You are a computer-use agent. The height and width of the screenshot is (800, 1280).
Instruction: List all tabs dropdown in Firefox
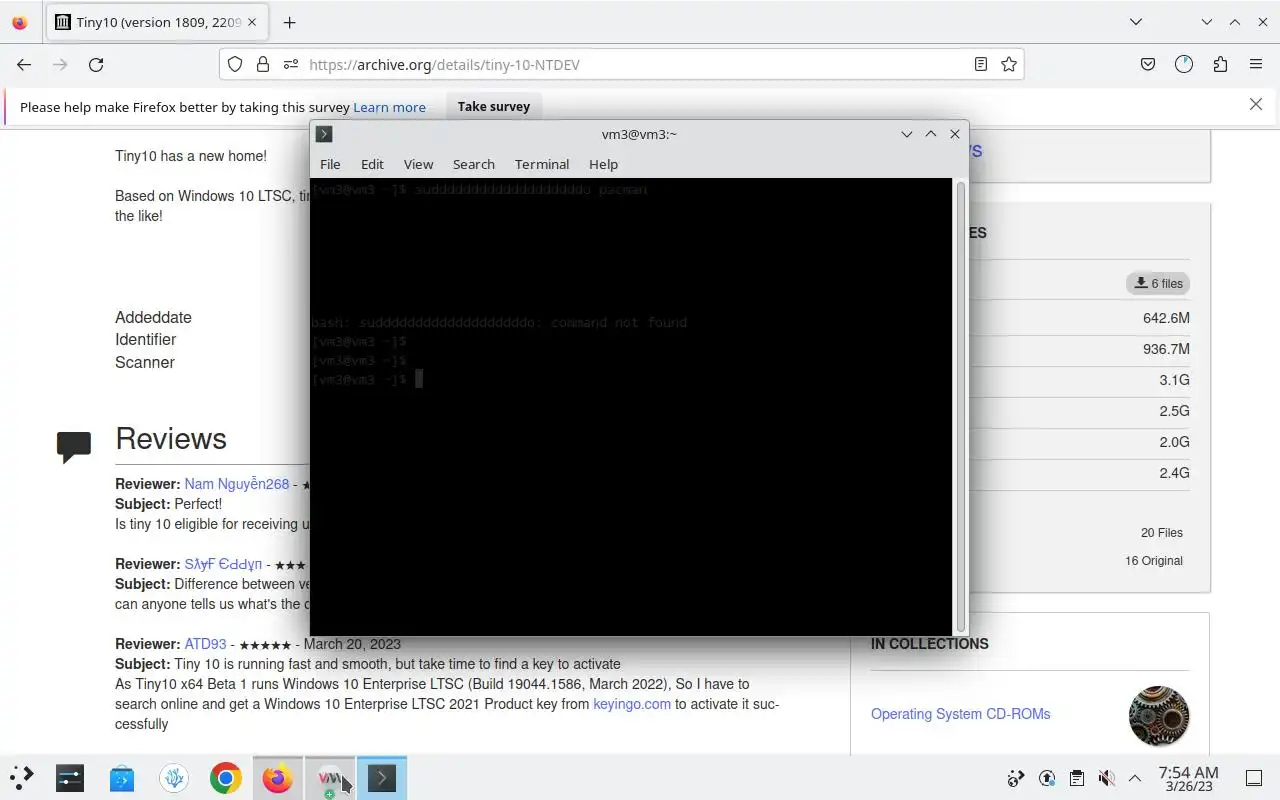click(1136, 22)
